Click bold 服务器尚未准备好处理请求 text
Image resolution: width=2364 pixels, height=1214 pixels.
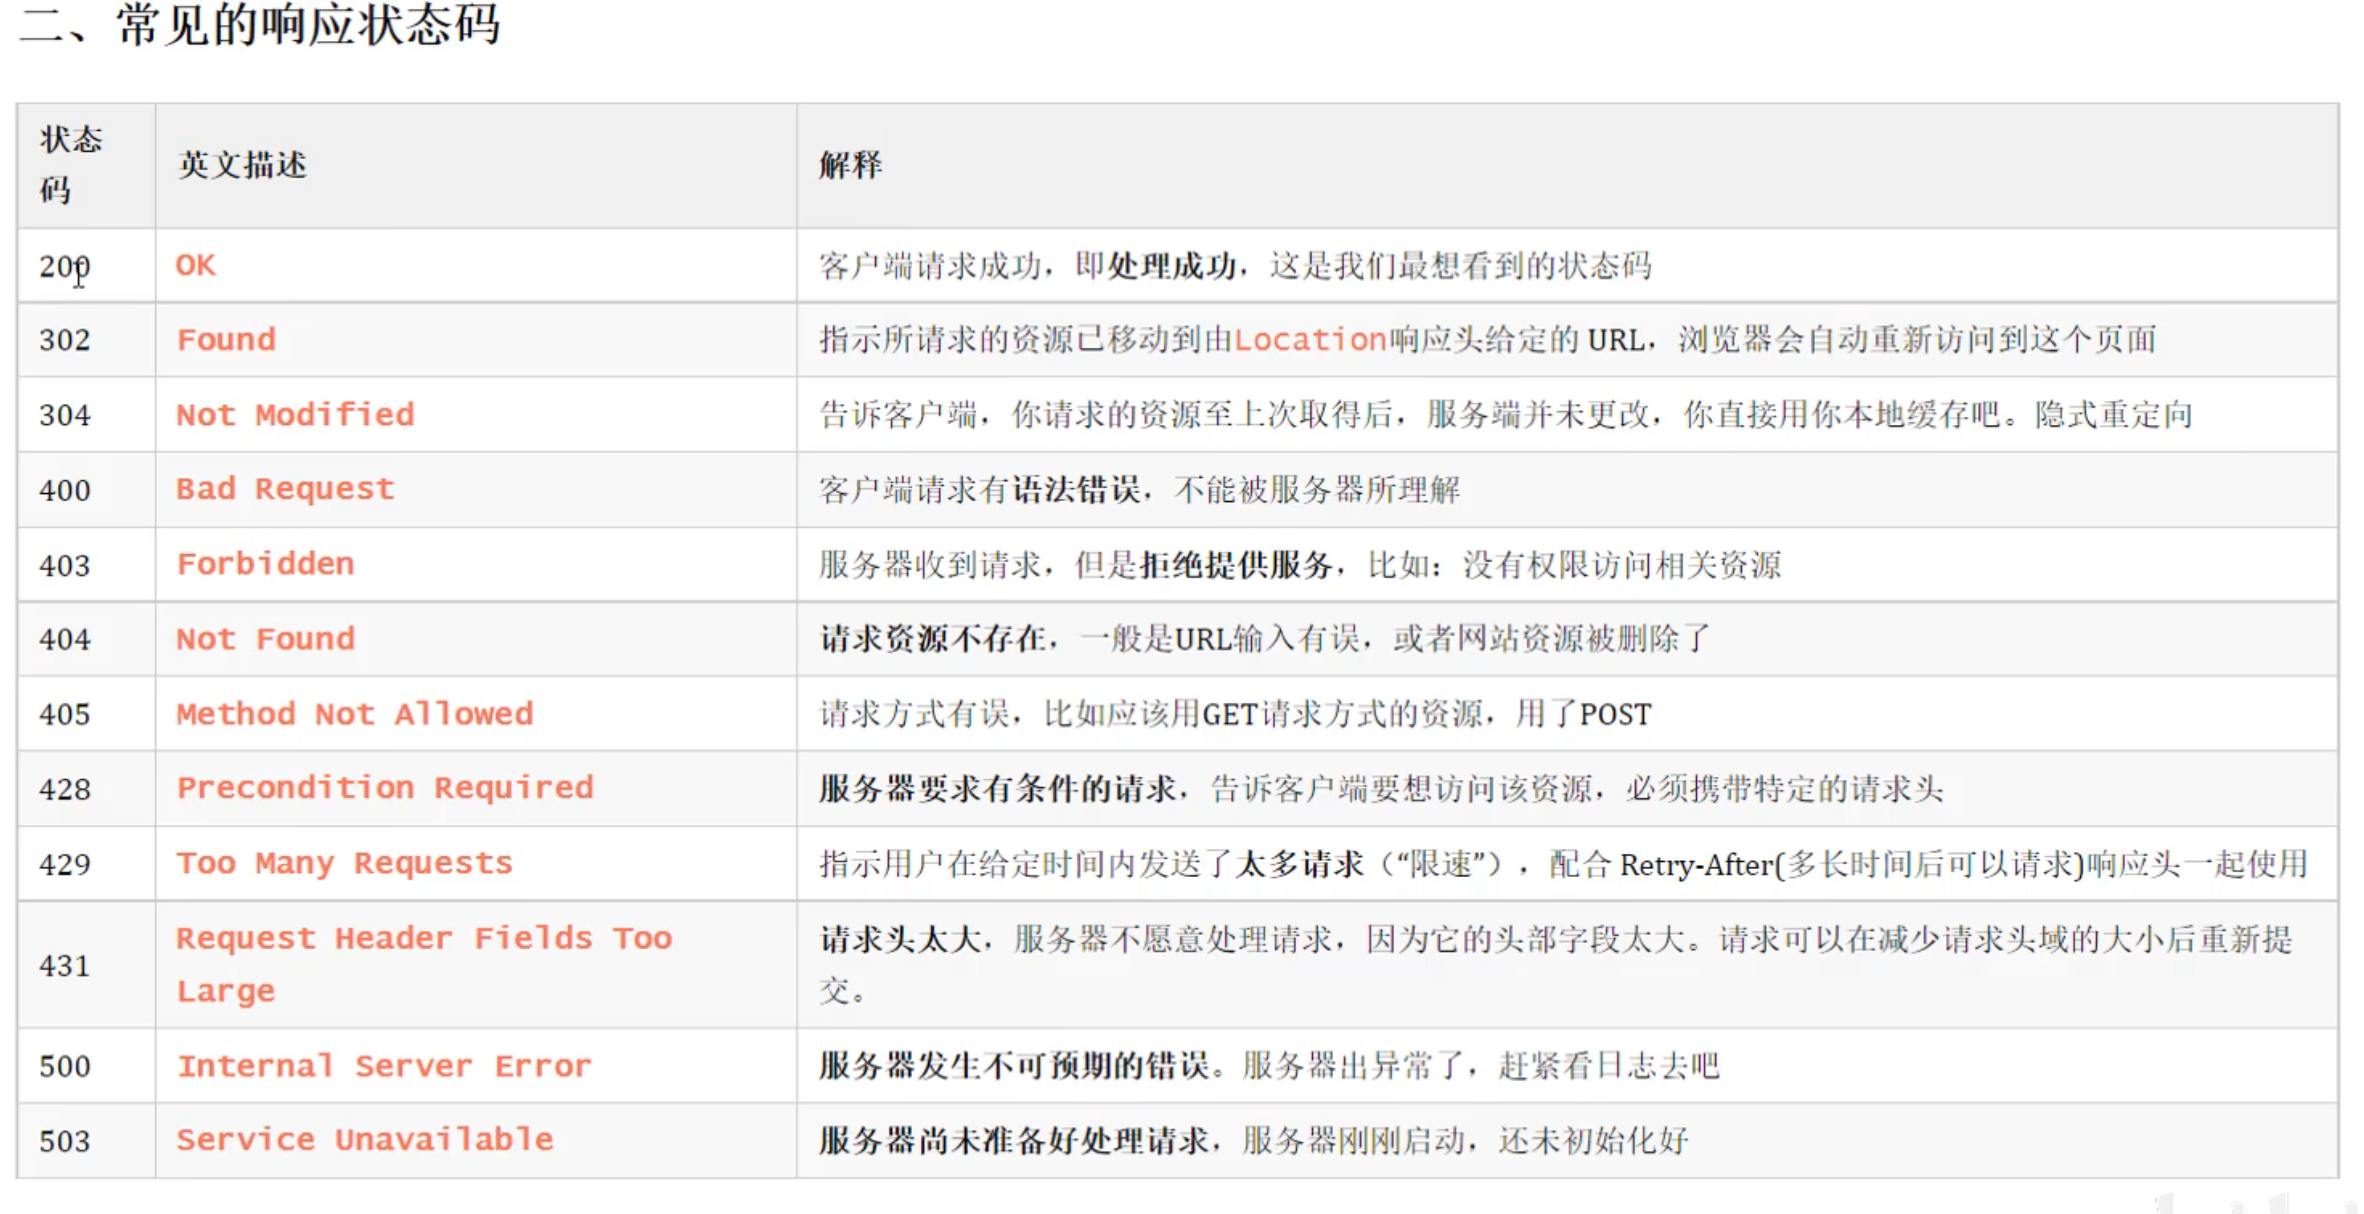click(1013, 1141)
